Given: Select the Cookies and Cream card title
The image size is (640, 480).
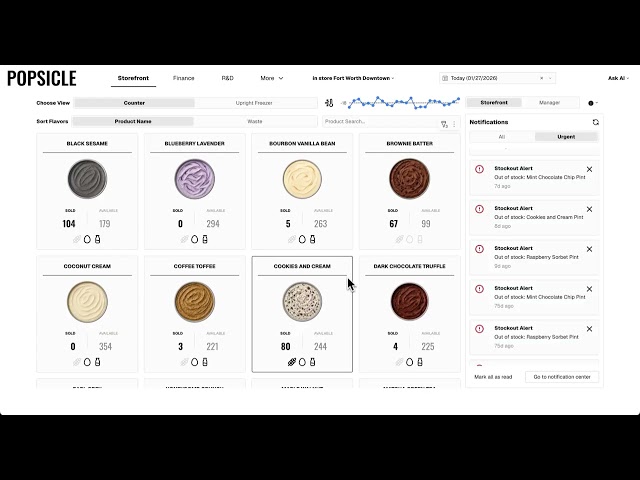Looking at the screenshot, I should point(302,266).
